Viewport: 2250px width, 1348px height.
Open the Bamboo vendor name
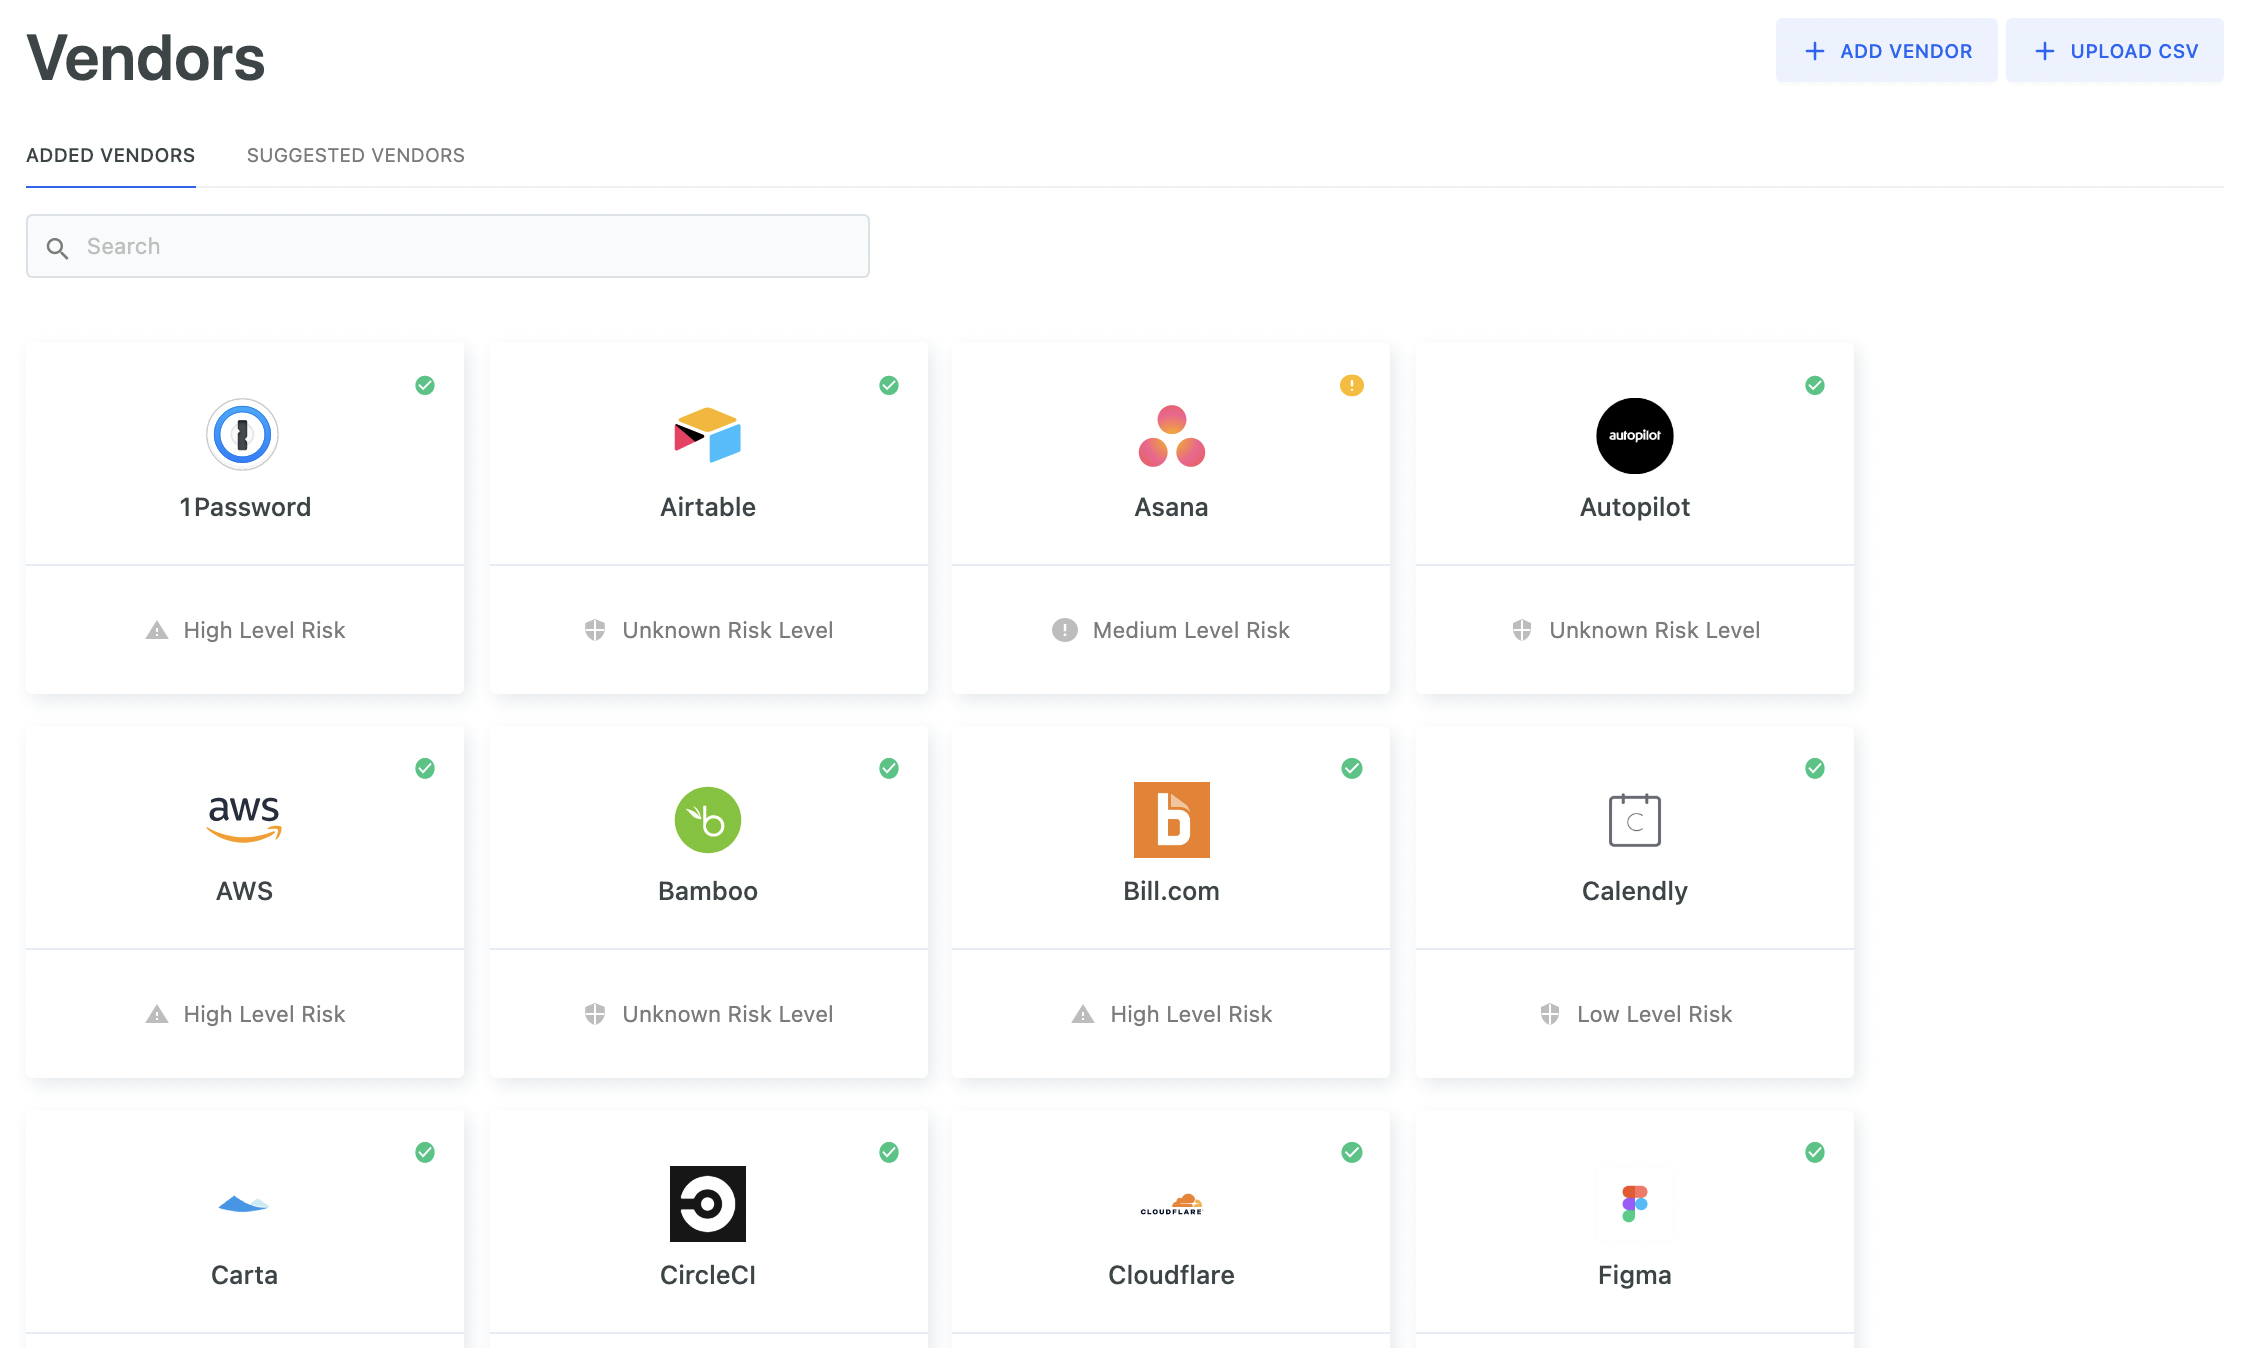[708, 891]
